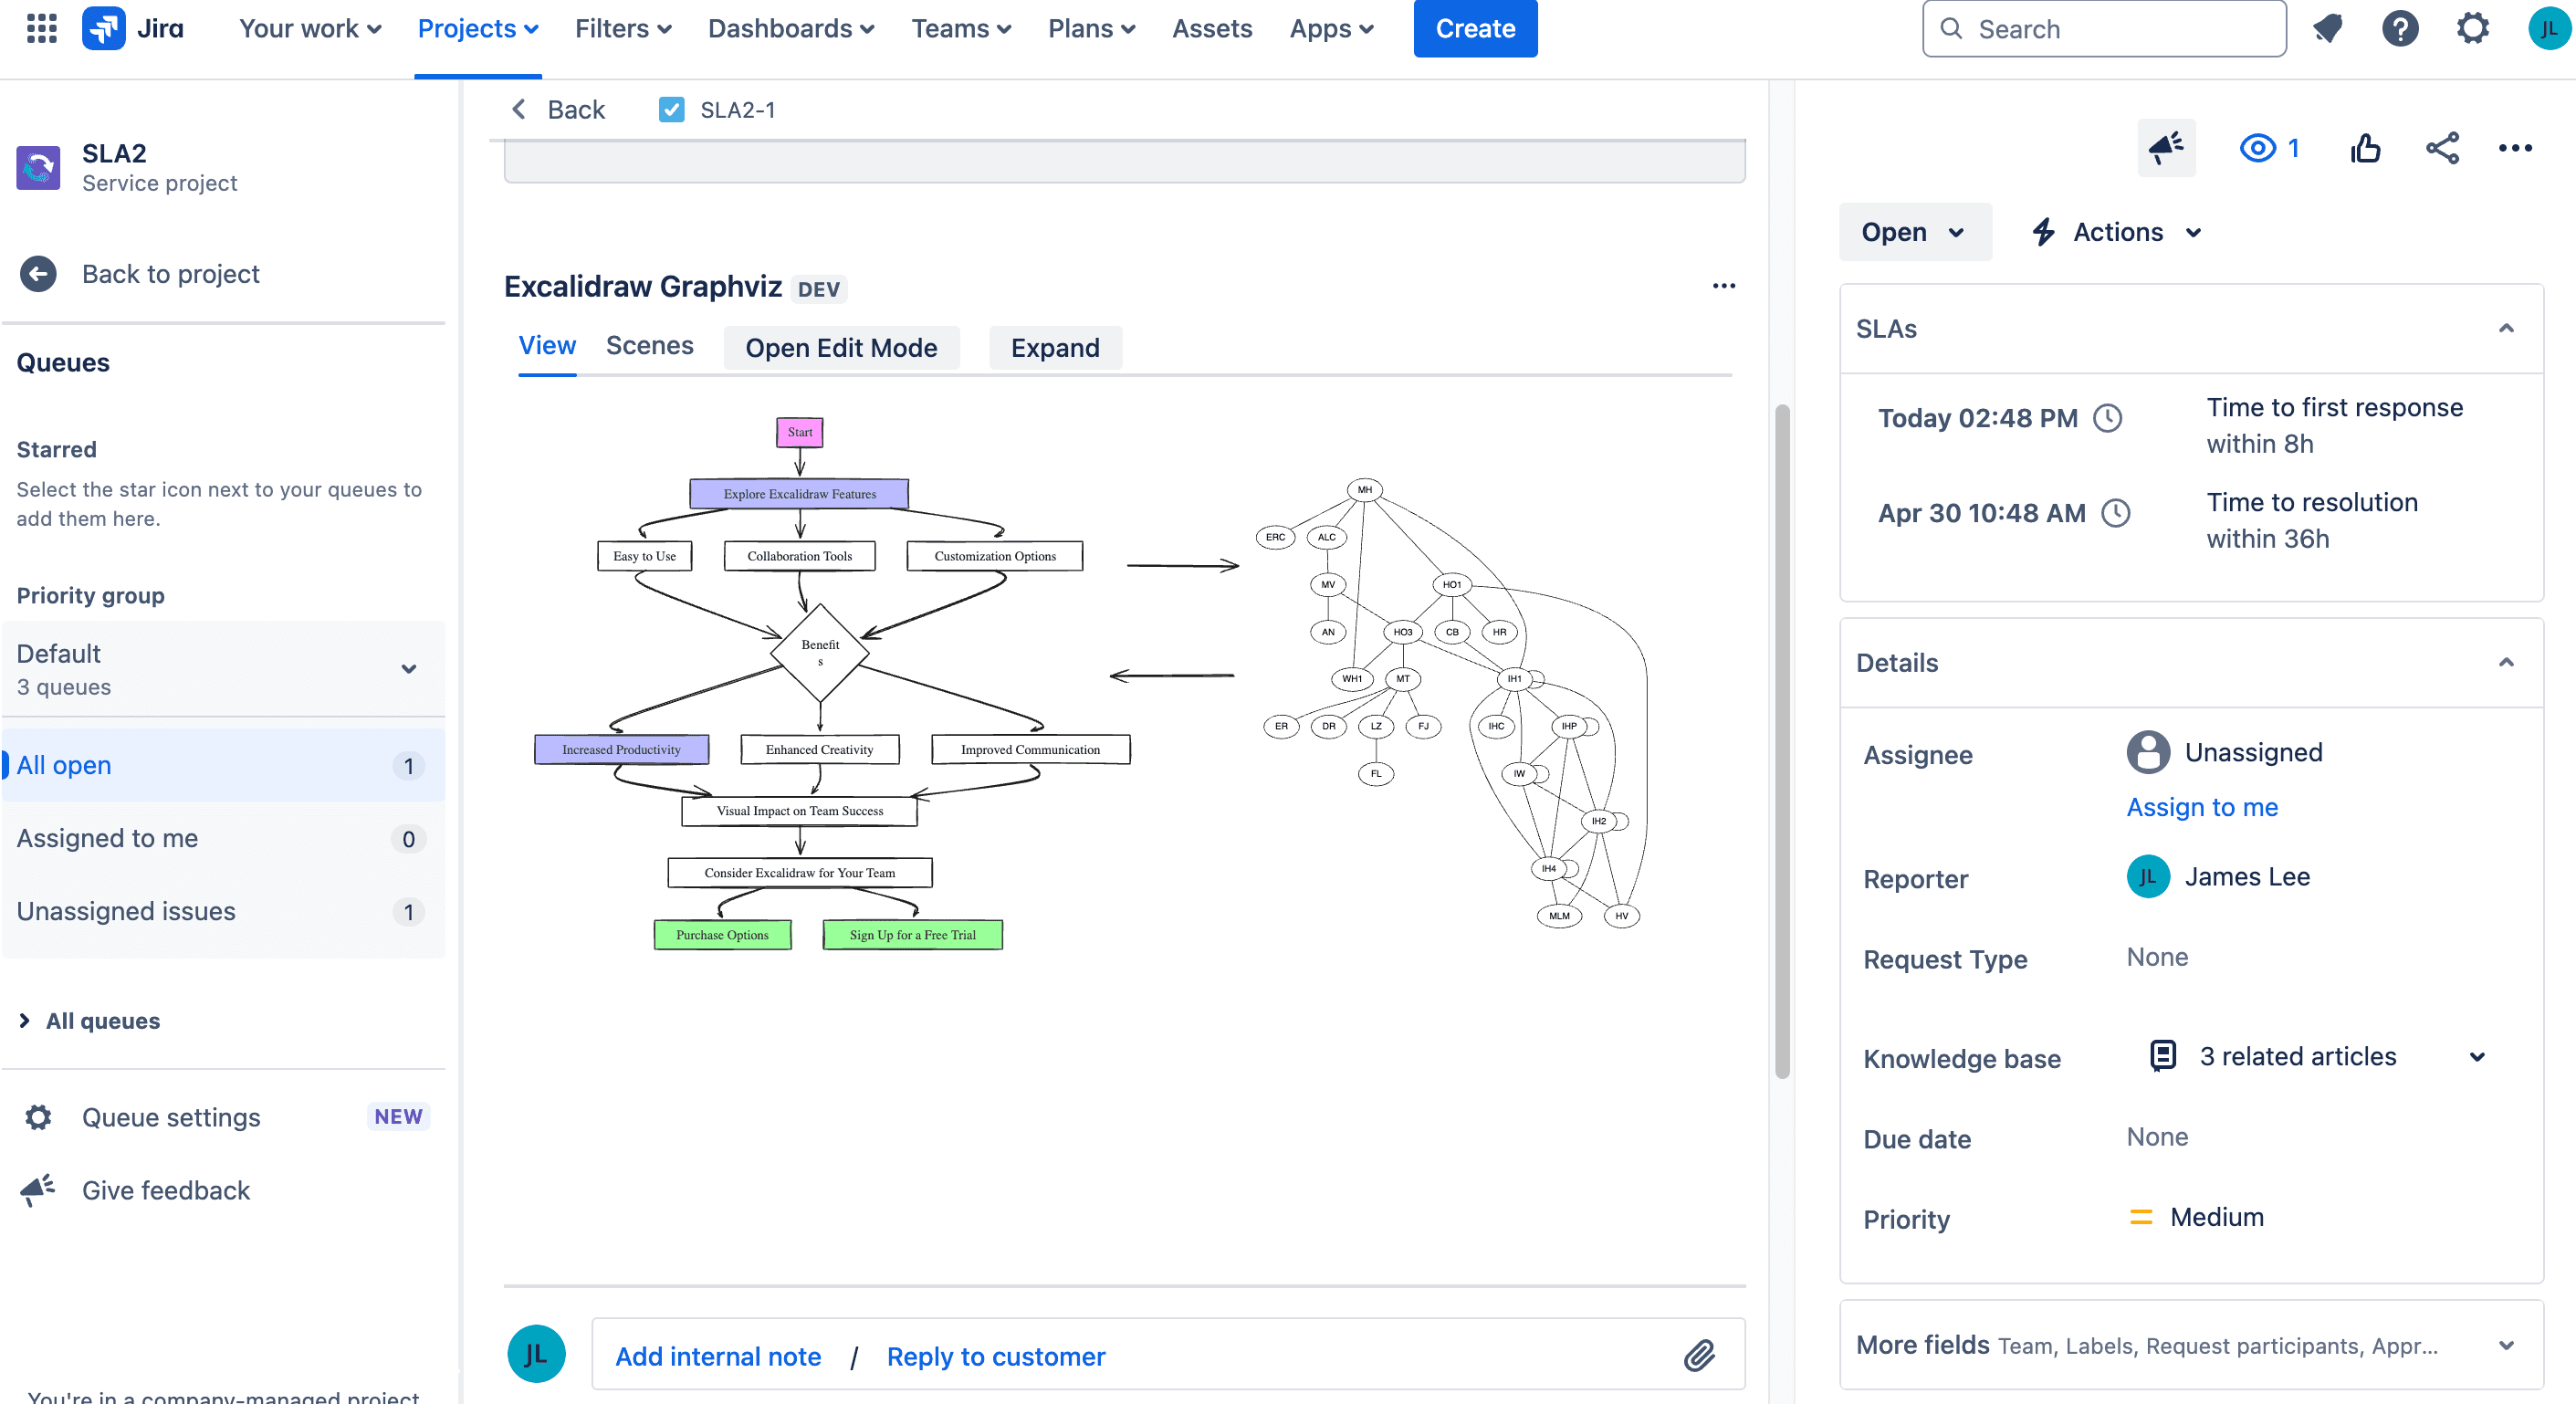The width and height of the screenshot is (2576, 1404).
Task: Open the Apps menu
Action: coord(1331,28)
